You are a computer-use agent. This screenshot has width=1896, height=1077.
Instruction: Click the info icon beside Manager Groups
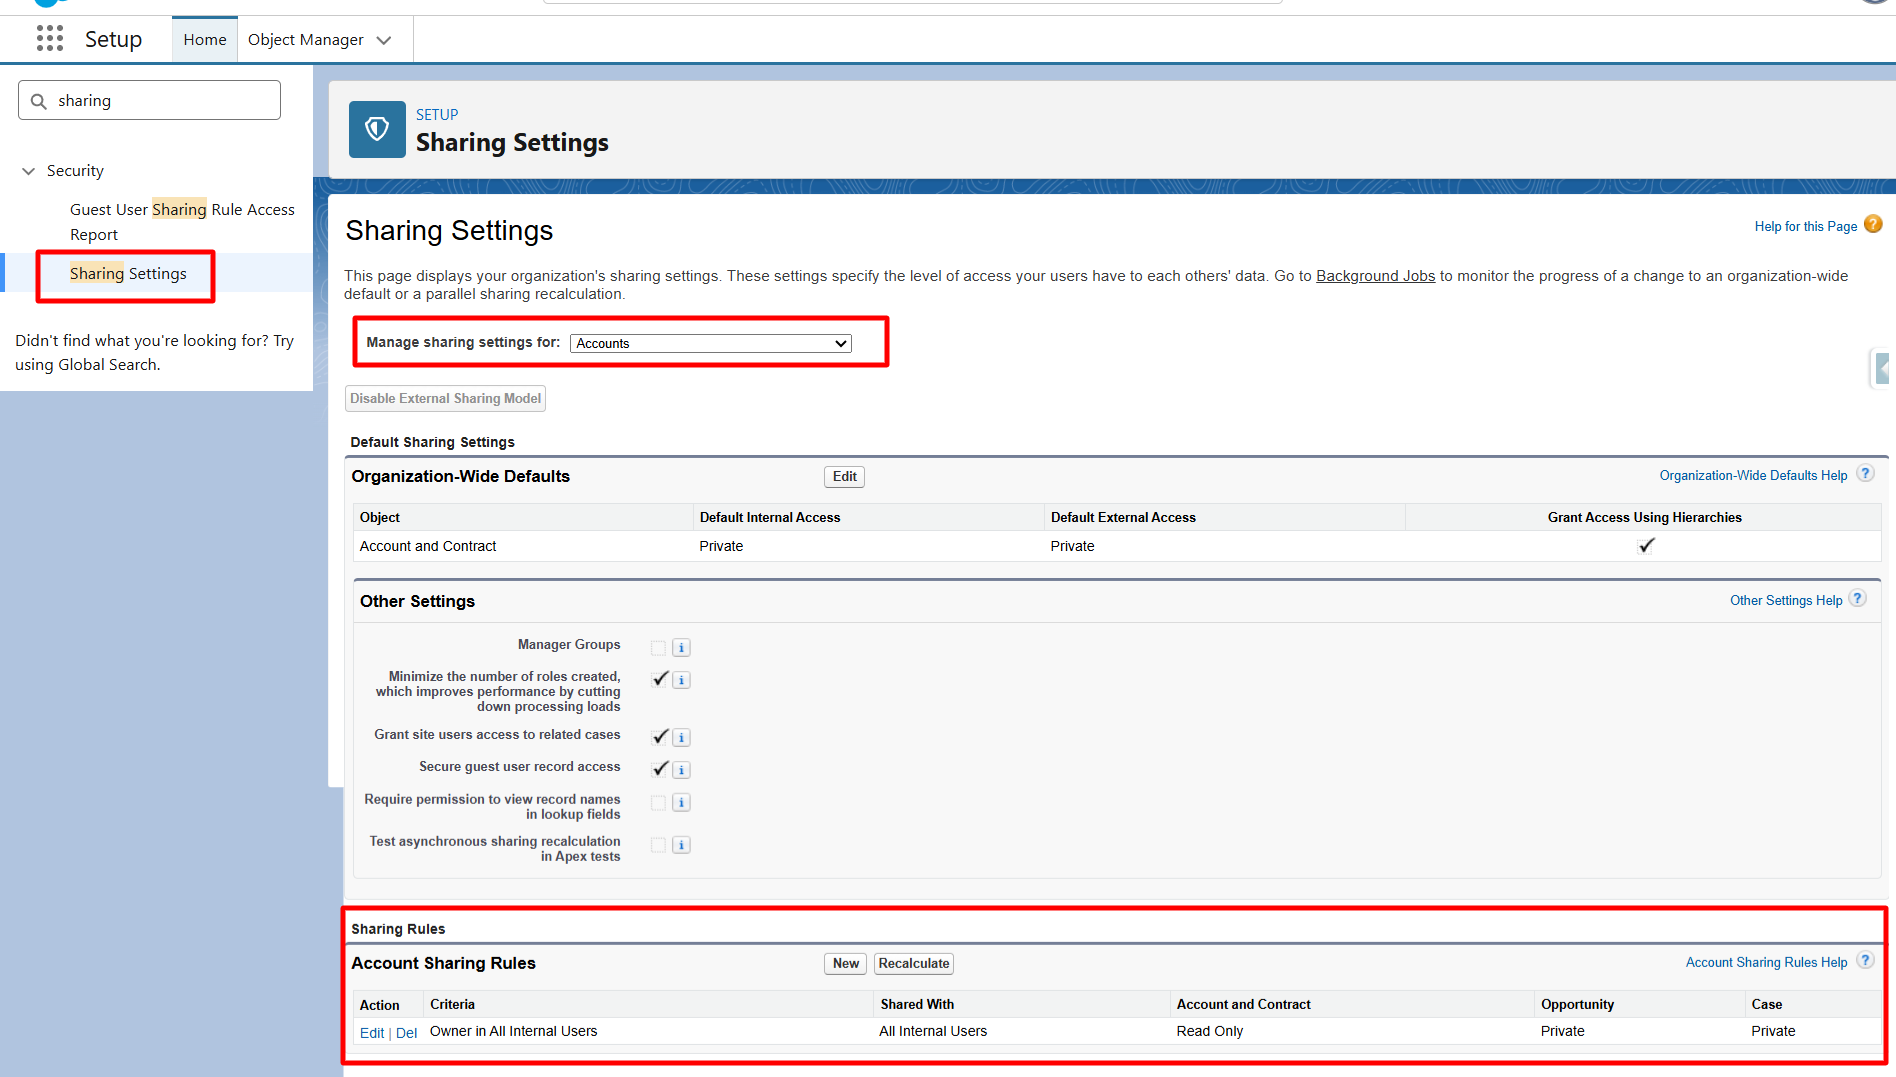(x=681, y=648)
